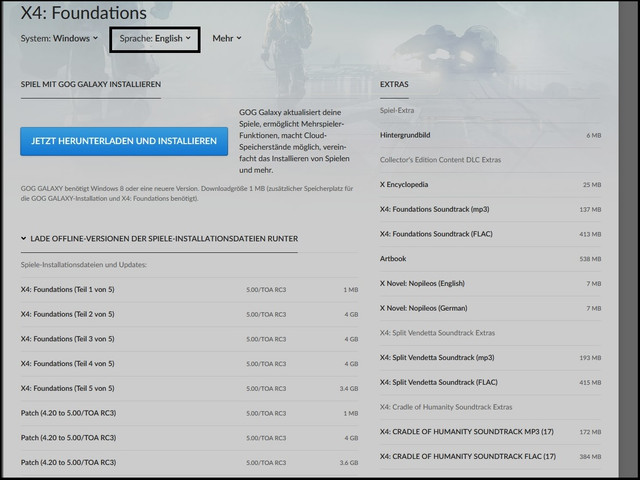640x480 pixels.
Task: Download X4: Foundations (Teil 2 von 5)
Action: tap(189, 314)
